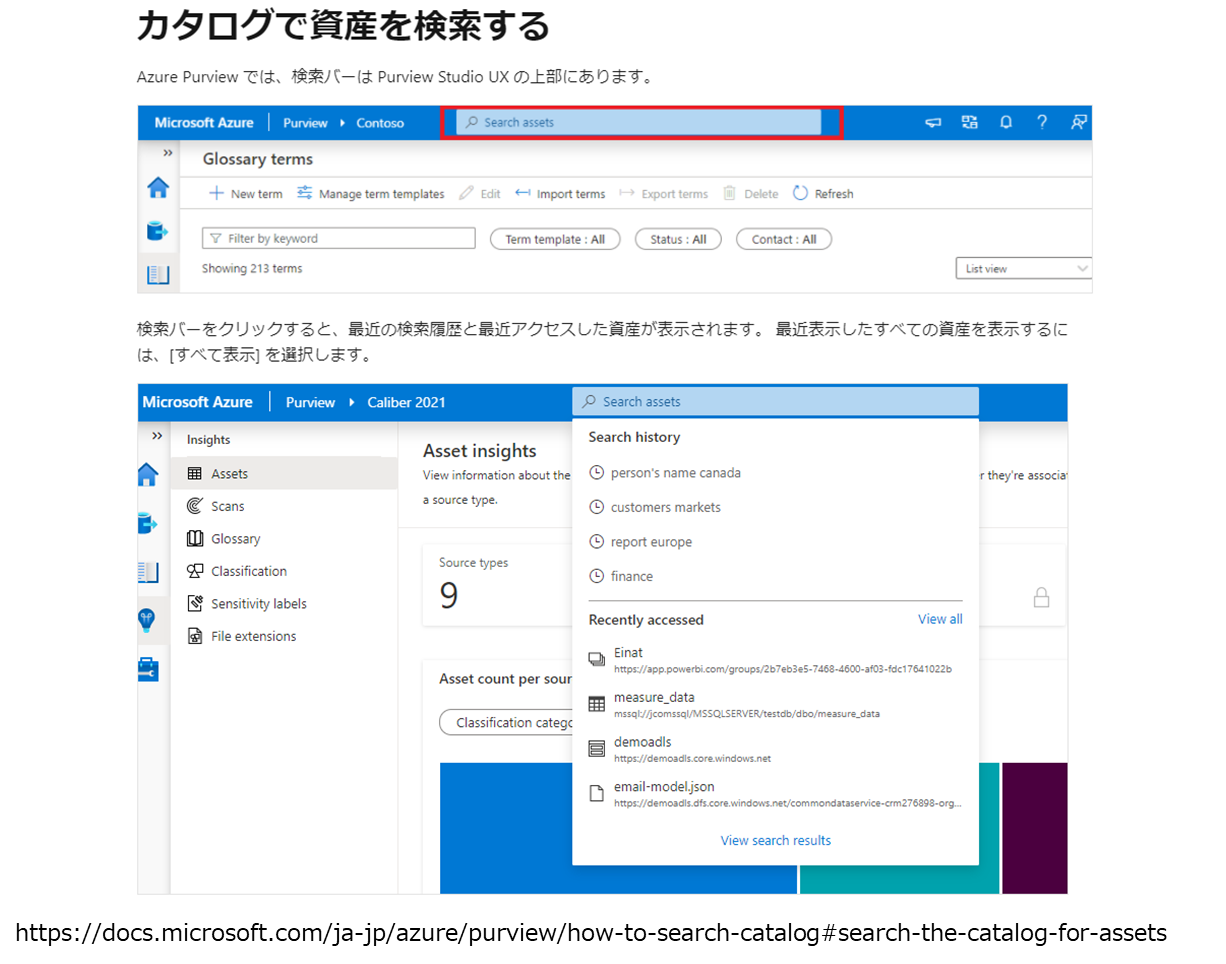Screen dimensions: 1226x964
Task: Click the Edit button in Glossary toolbar
Action: pyautogui.click(x=480, y=194)
